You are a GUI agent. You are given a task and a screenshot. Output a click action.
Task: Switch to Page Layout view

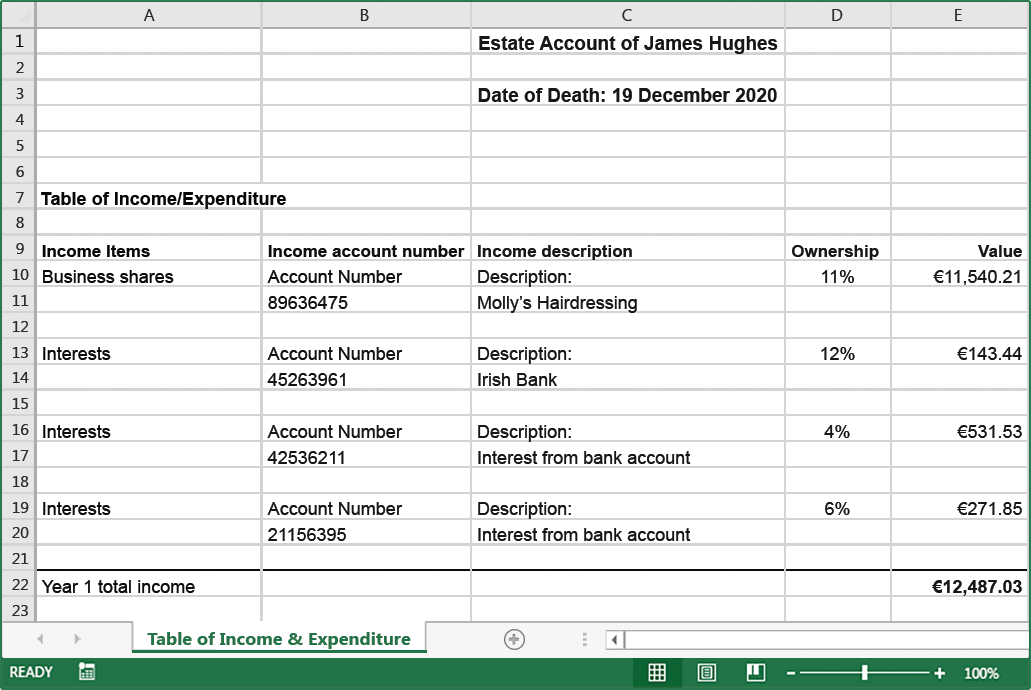click(x=707, y=673)
